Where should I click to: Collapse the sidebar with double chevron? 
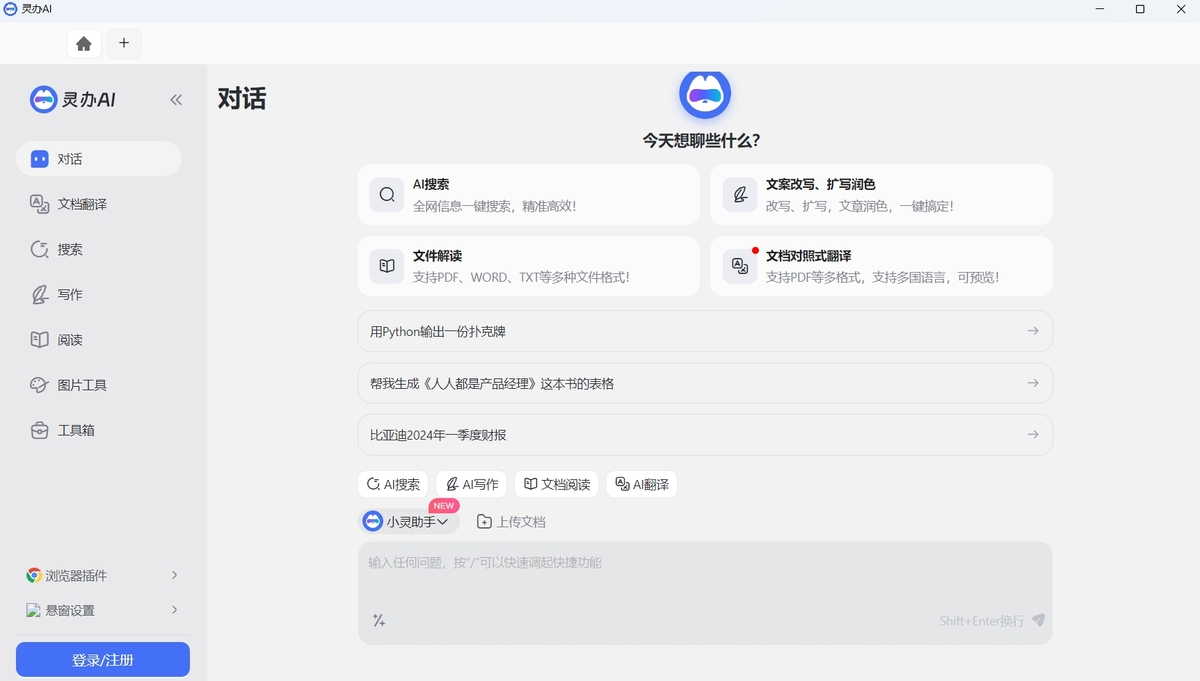176,99
